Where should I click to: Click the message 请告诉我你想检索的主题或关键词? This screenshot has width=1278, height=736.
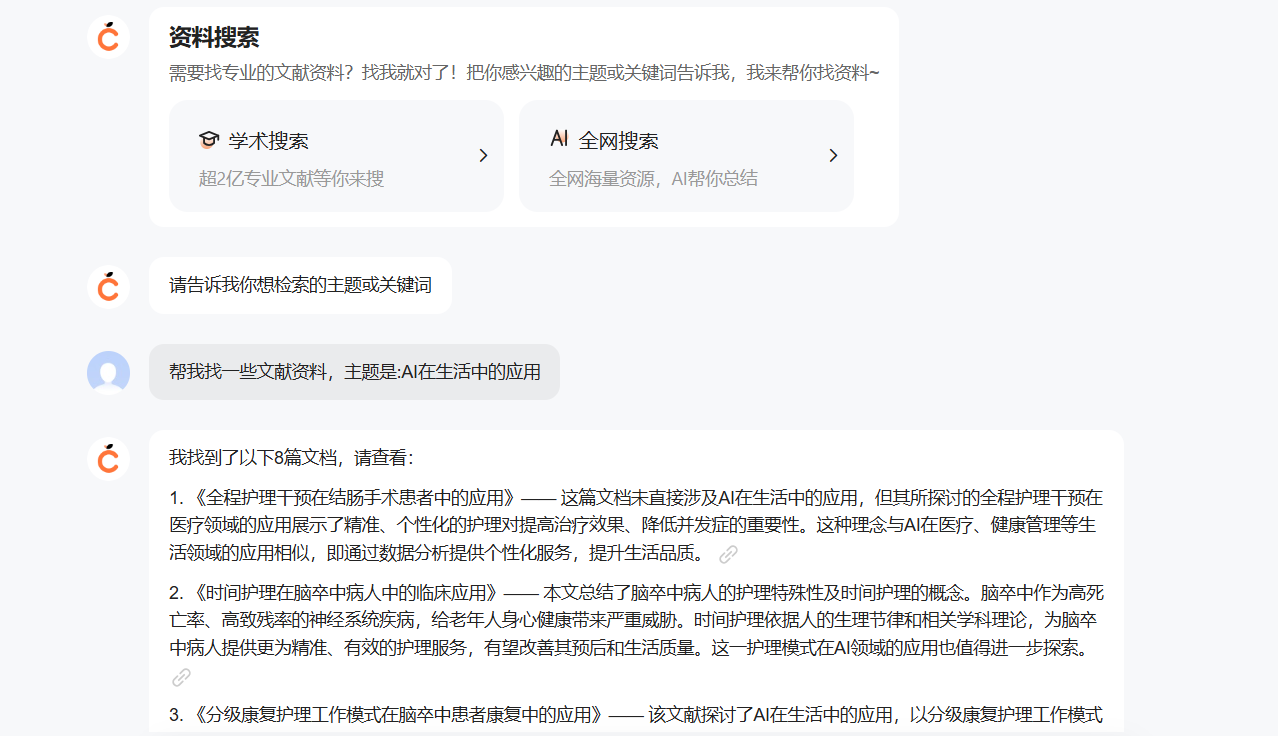pos(300,286)
